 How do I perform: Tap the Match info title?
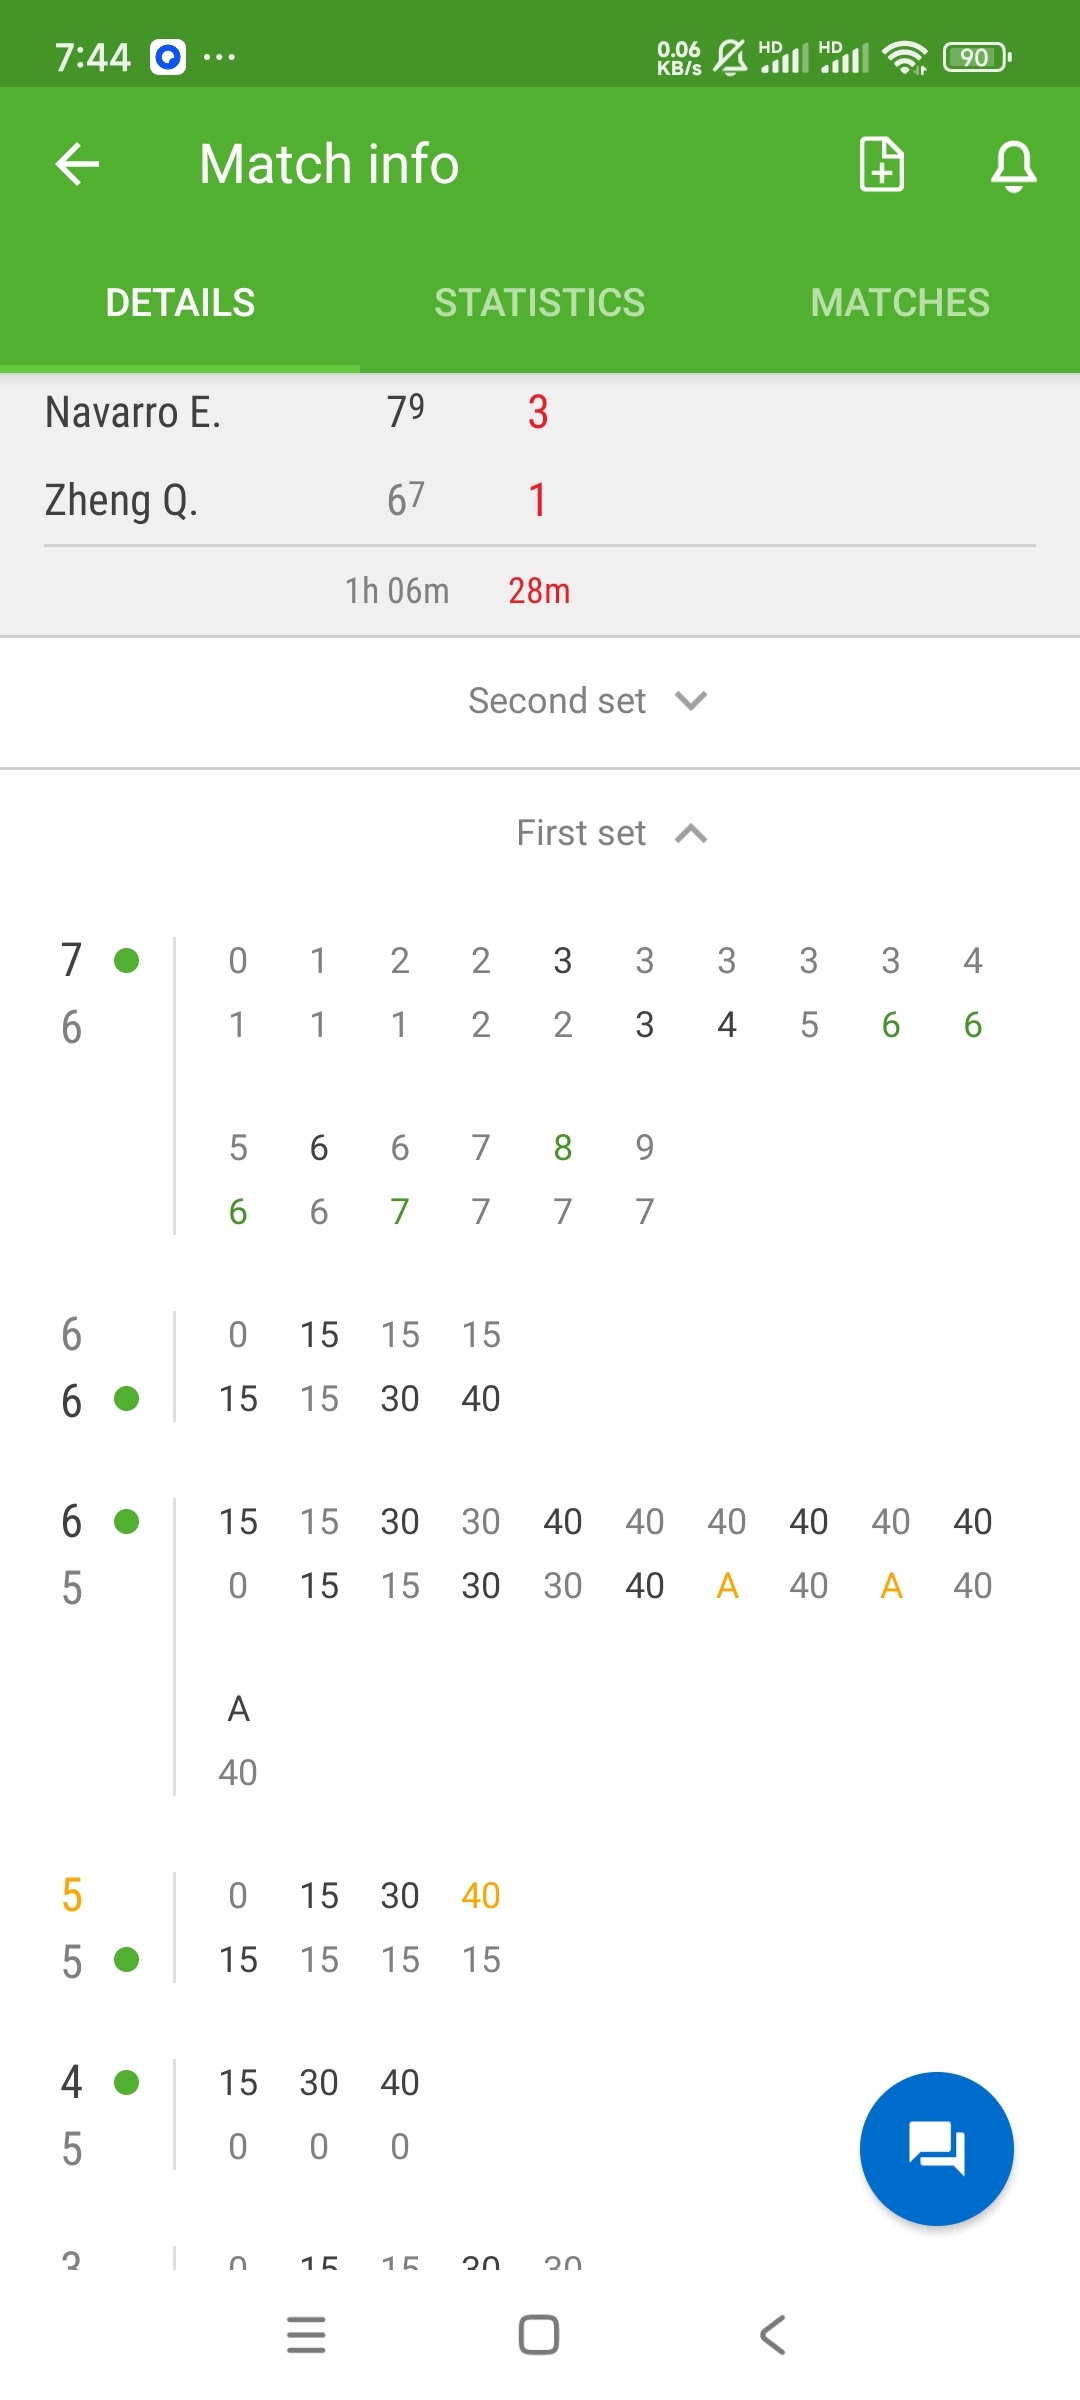coord(329,164)
